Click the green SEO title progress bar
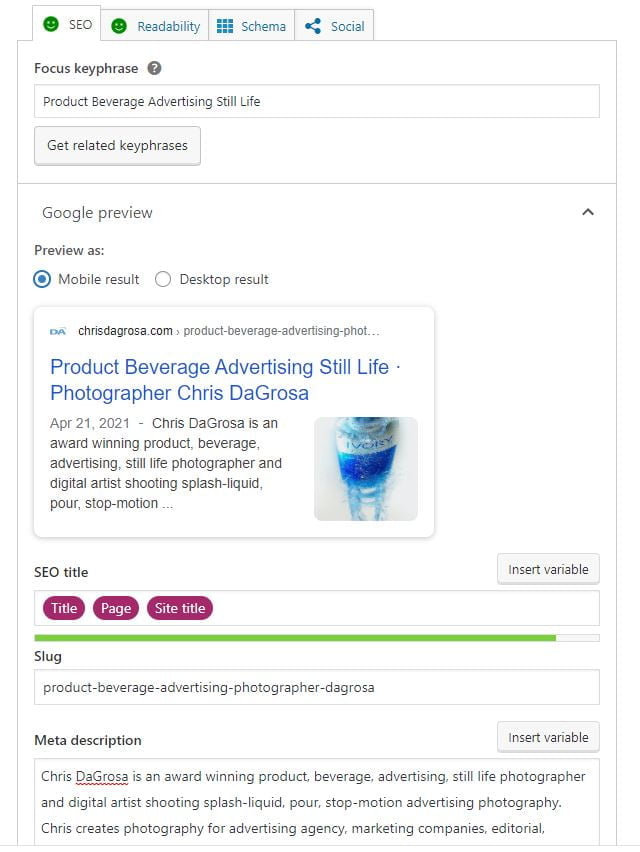The width and height of the screenshot is (640, 852). coord(295,637)
